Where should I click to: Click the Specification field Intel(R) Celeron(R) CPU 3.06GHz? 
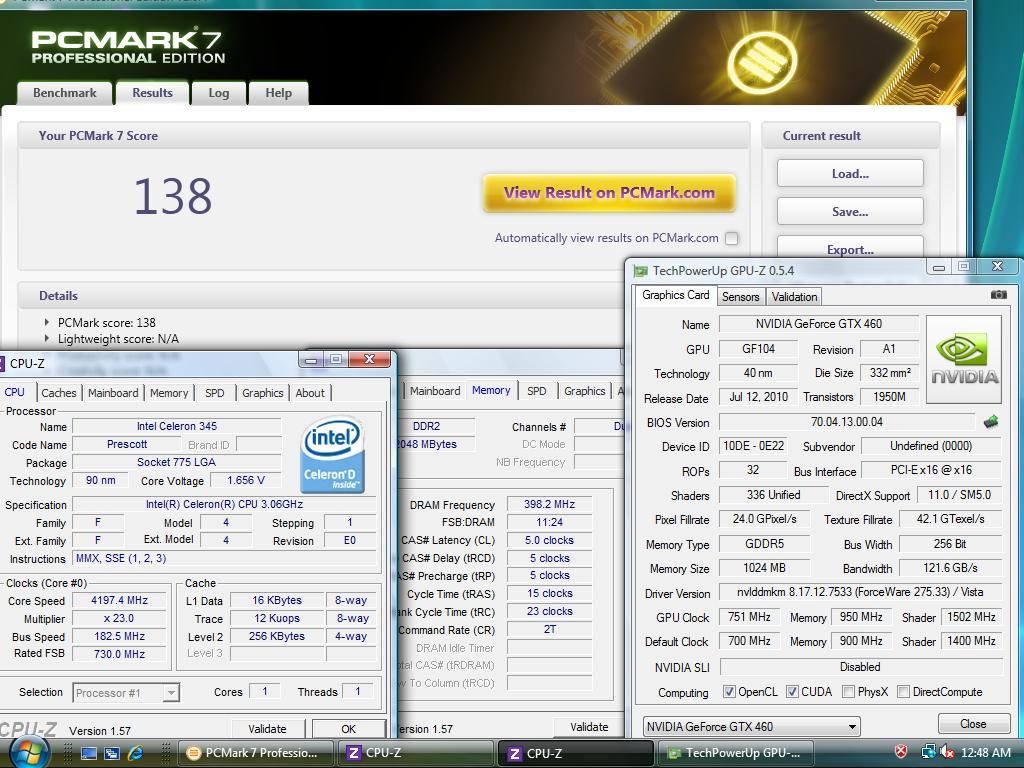click(x=224, y=504)
